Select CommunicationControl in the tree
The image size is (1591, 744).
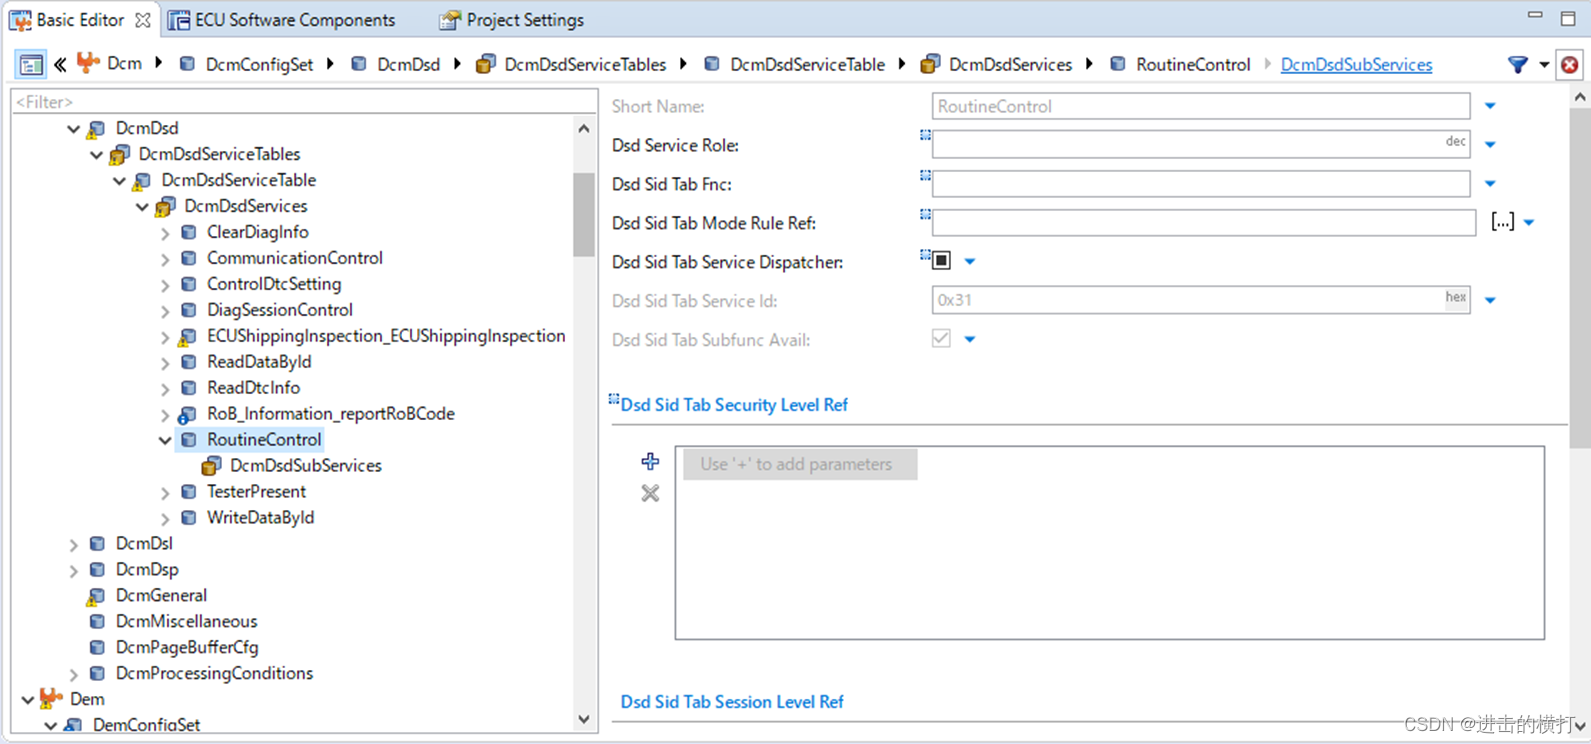click(295, 258)
